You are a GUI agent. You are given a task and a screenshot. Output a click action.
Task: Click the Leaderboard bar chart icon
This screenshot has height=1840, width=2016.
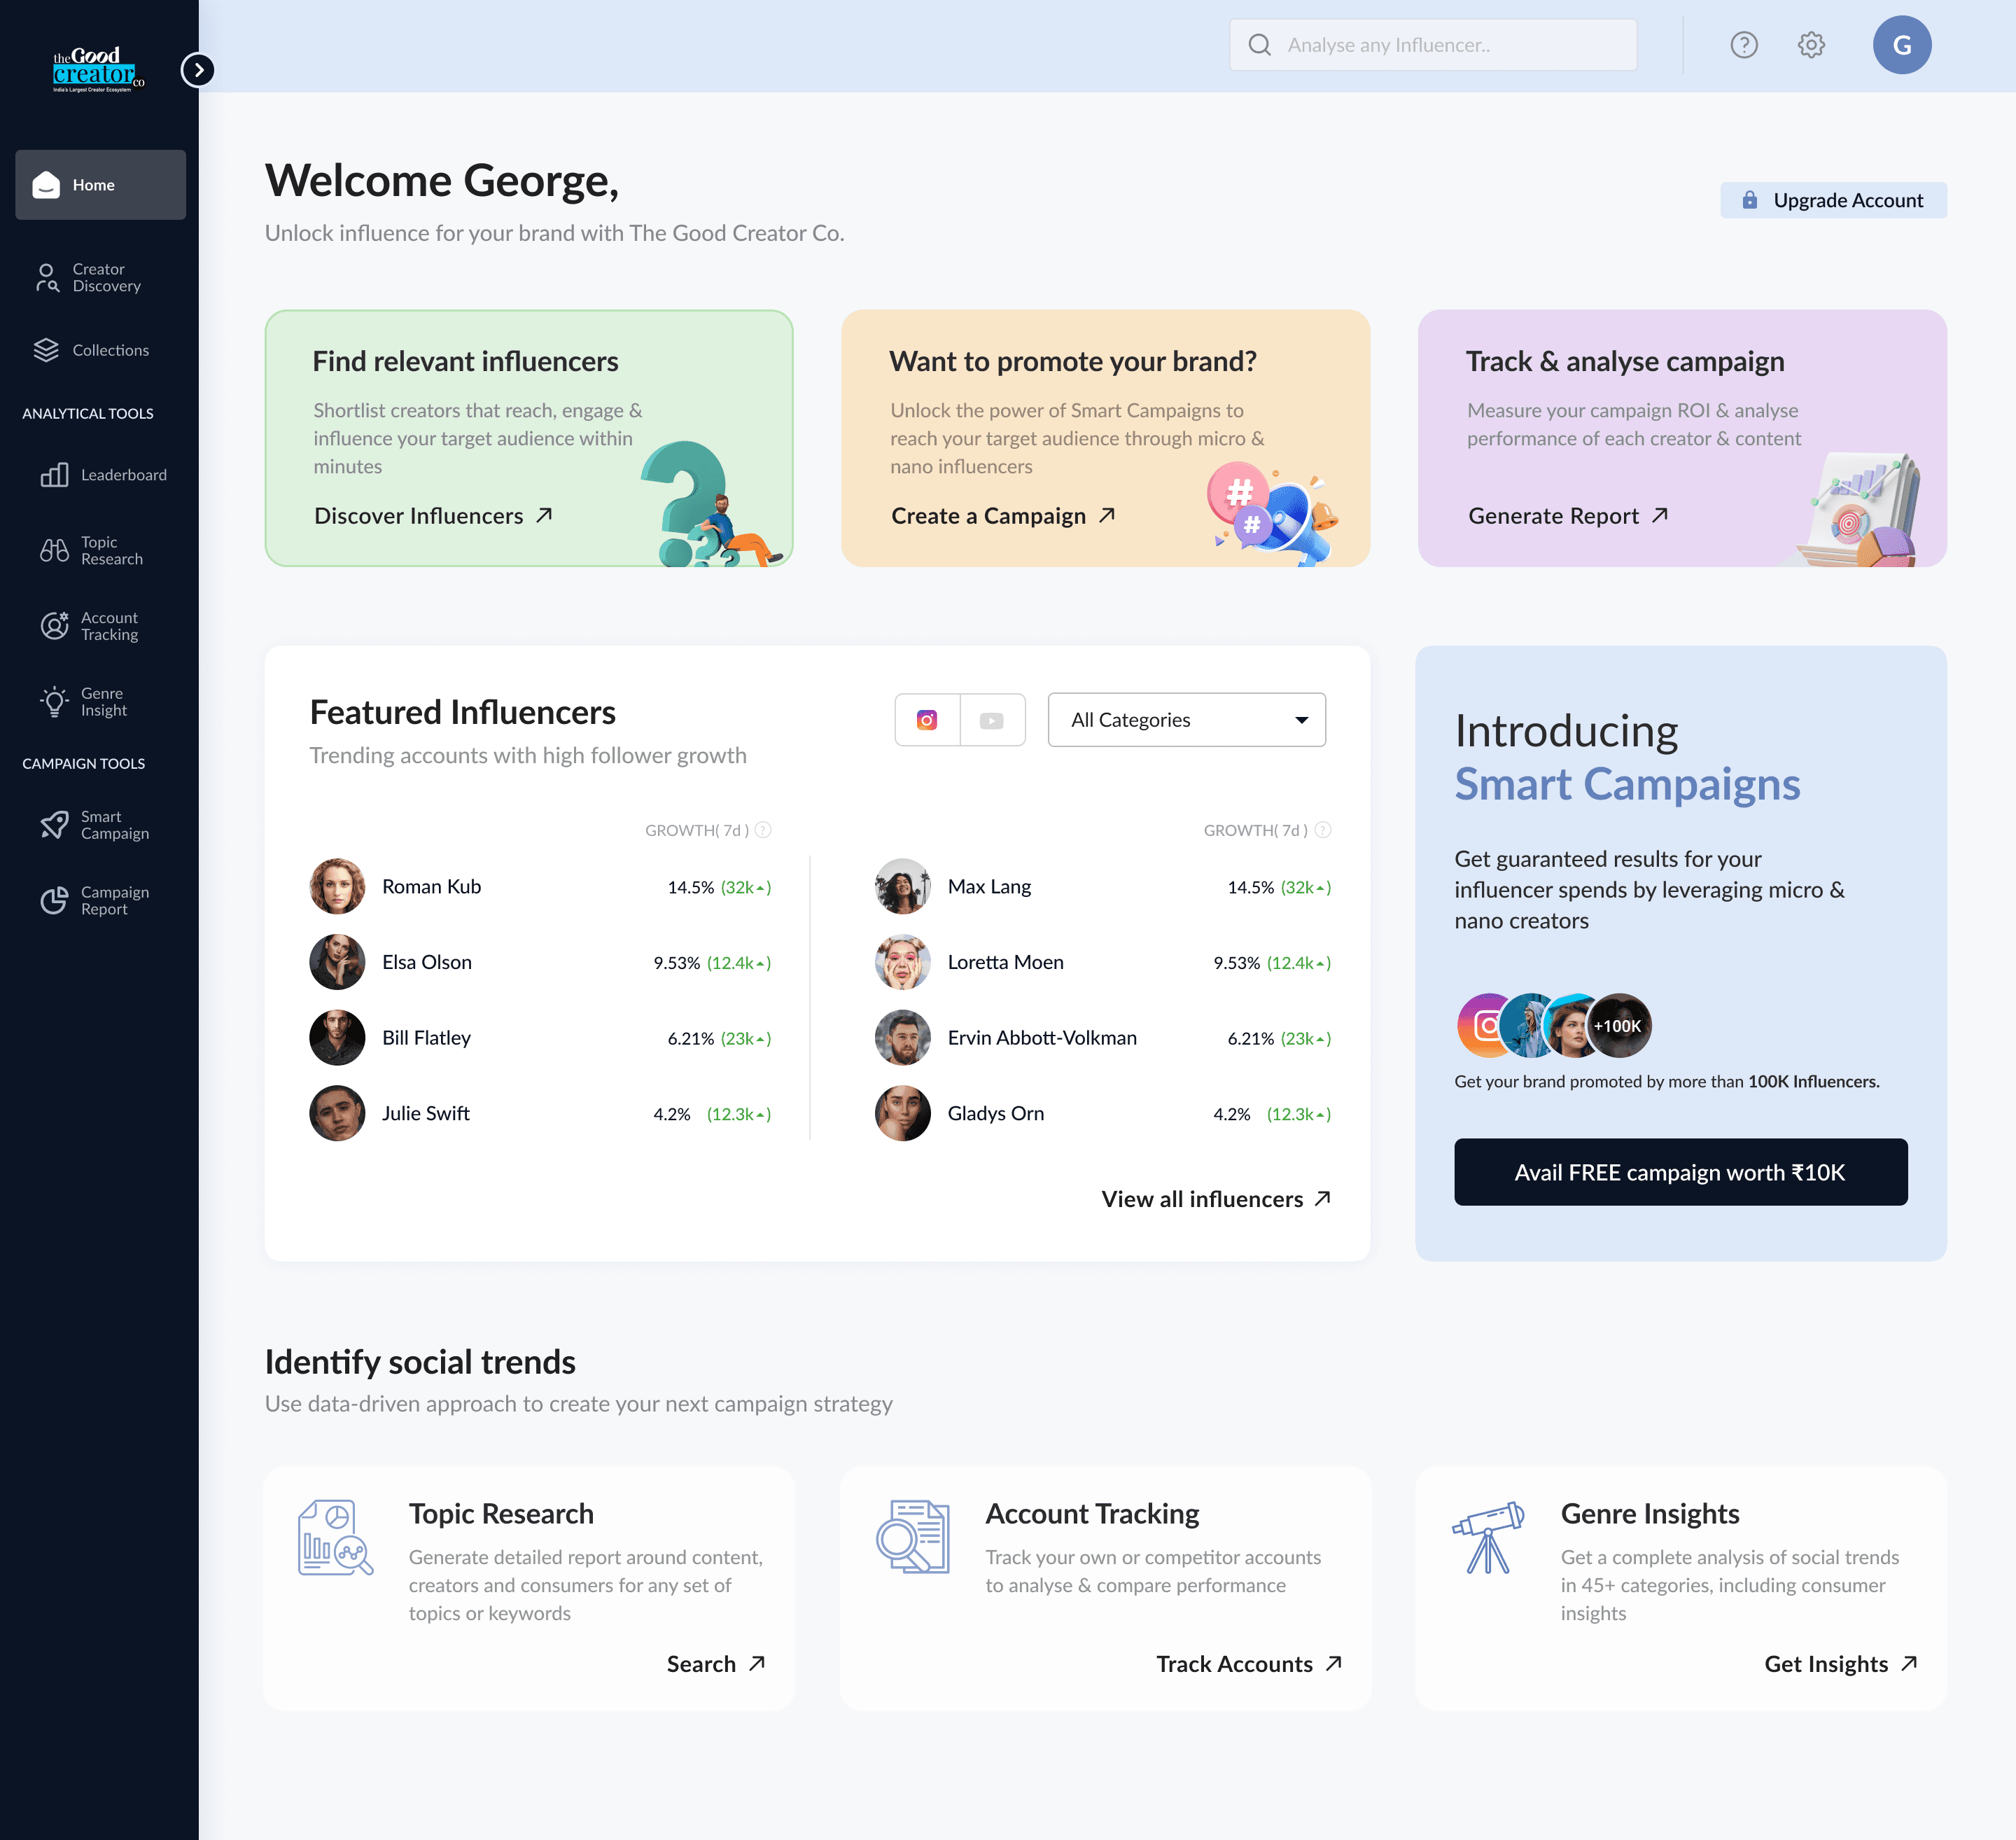pyautogui.click(x=54, y=475)
